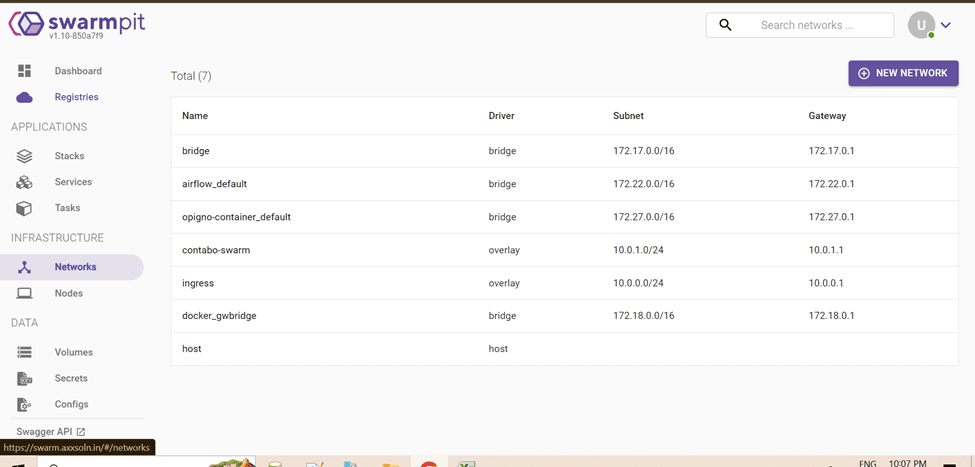Click the Tasks box icon
This screenshot has height=467, width=975.
(24, 208)
